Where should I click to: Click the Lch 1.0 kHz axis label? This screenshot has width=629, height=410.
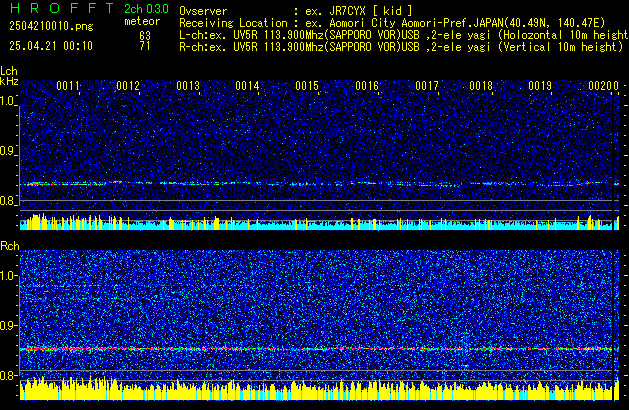7,101
